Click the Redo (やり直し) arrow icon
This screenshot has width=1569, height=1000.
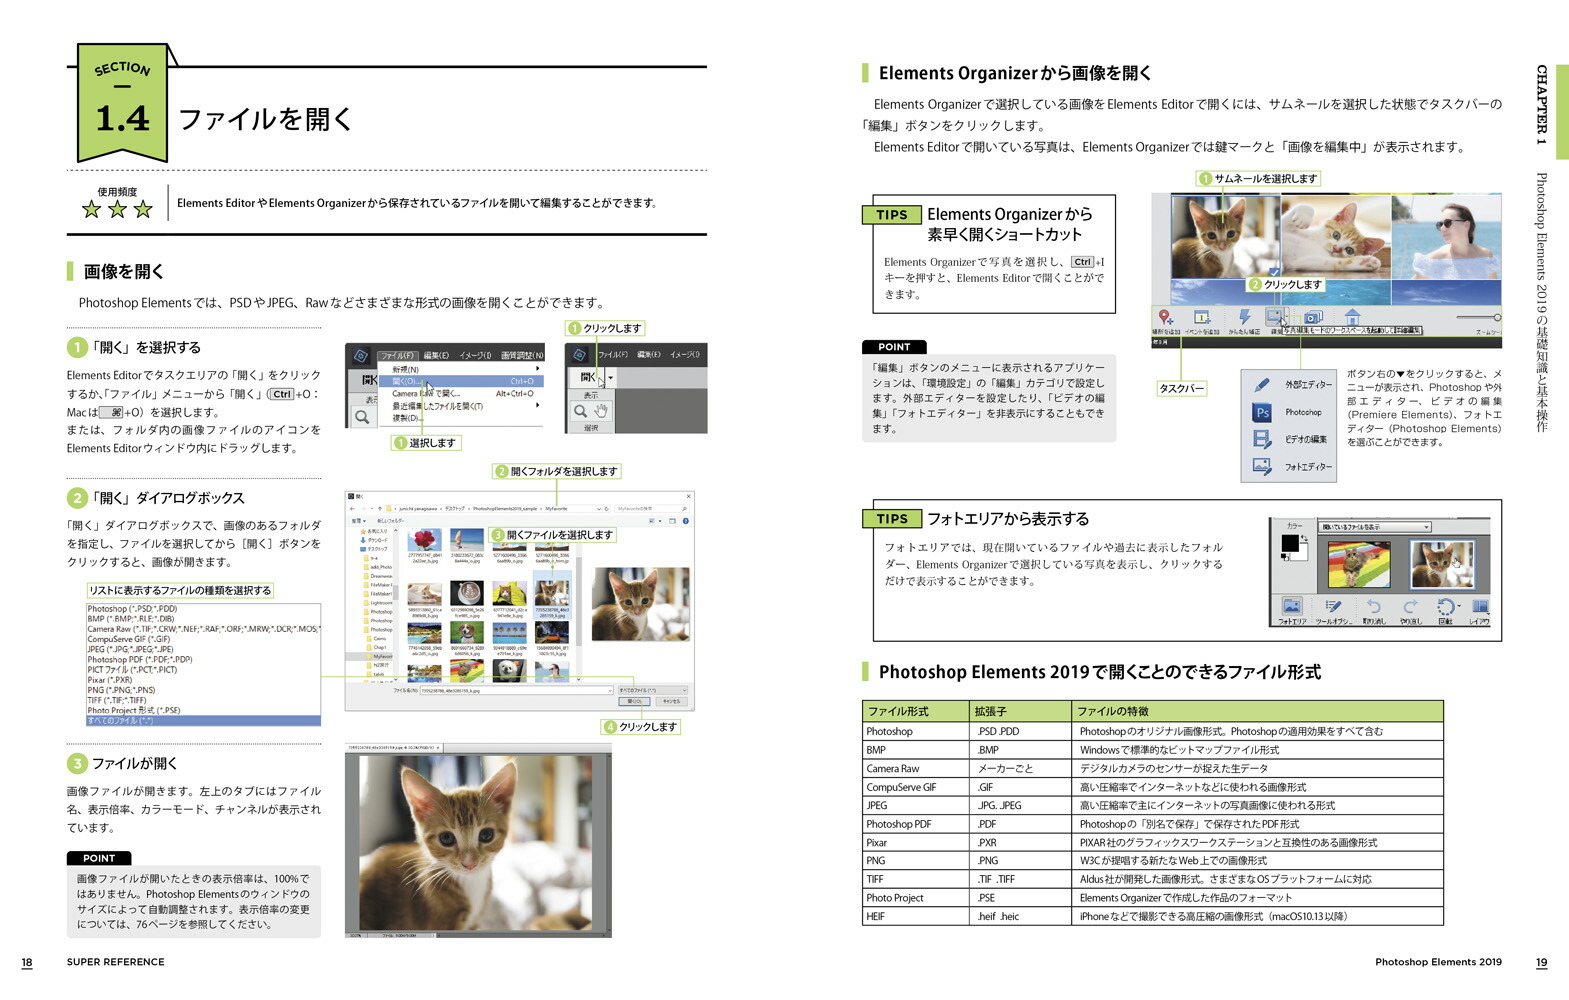click(1410, 606)
